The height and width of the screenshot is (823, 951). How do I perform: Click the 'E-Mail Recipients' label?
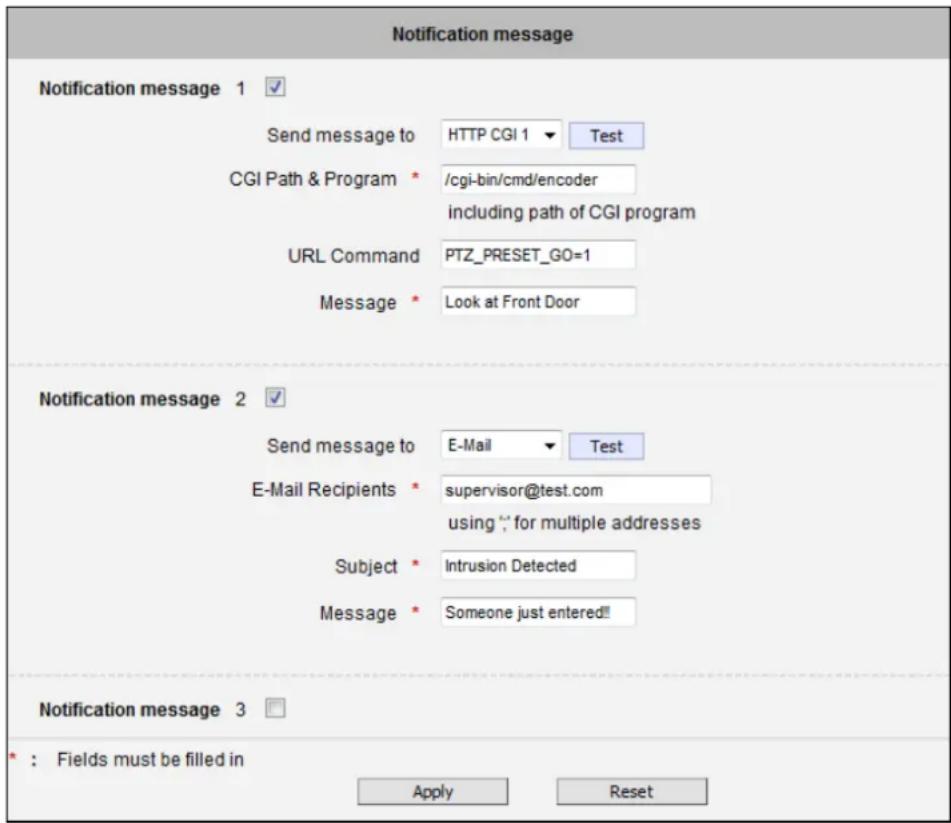[x=324, y=489]
